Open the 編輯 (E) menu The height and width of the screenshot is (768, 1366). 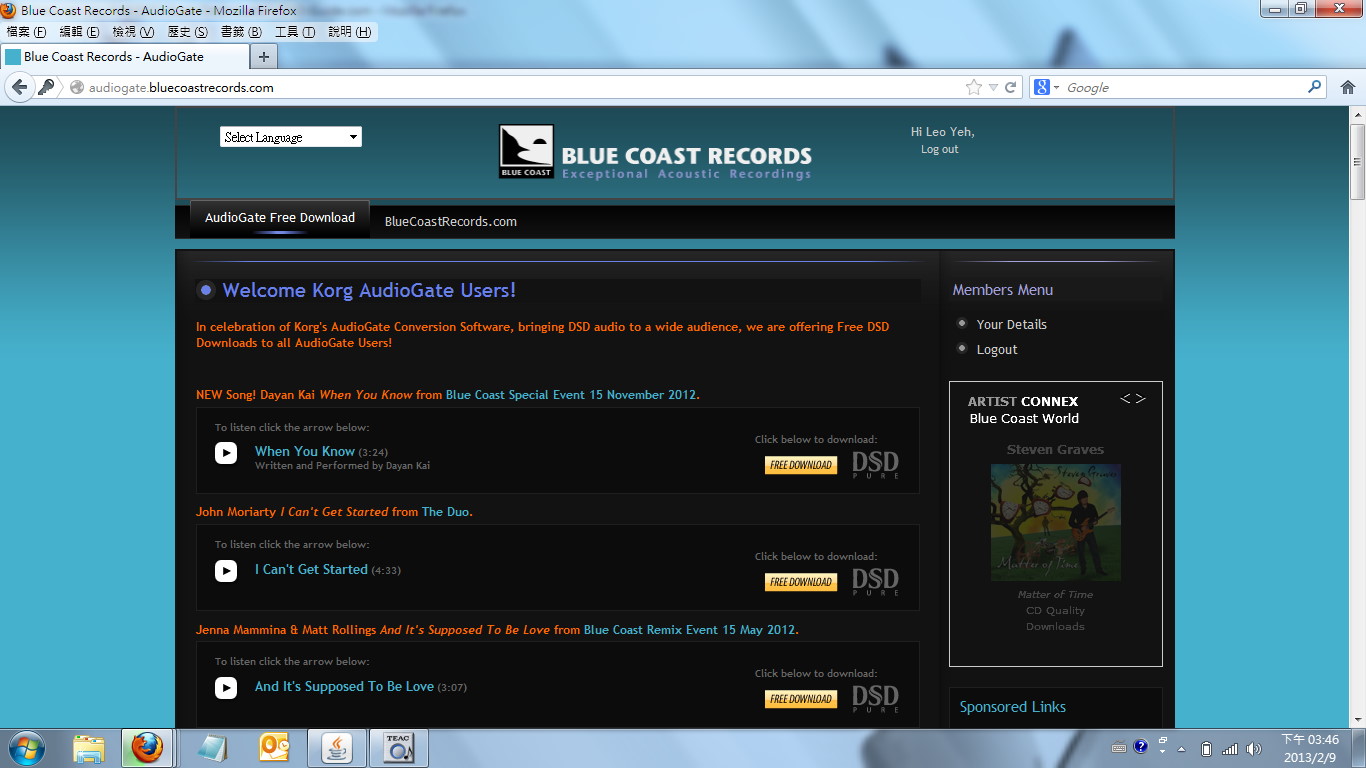click(79, 32)
